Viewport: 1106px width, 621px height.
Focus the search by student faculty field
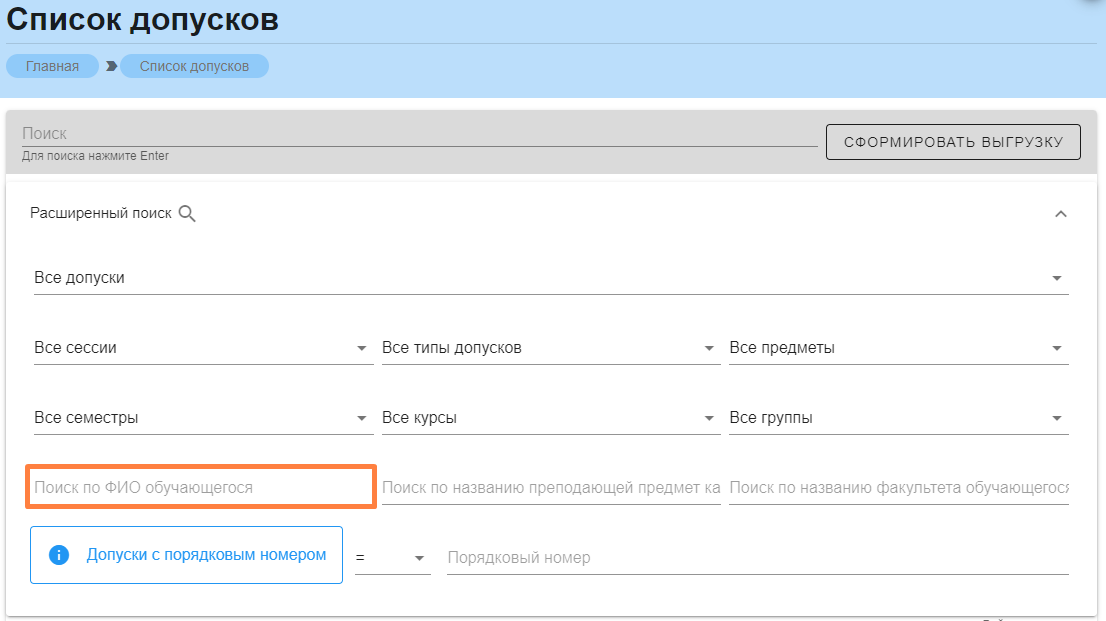tap(897, 488)
